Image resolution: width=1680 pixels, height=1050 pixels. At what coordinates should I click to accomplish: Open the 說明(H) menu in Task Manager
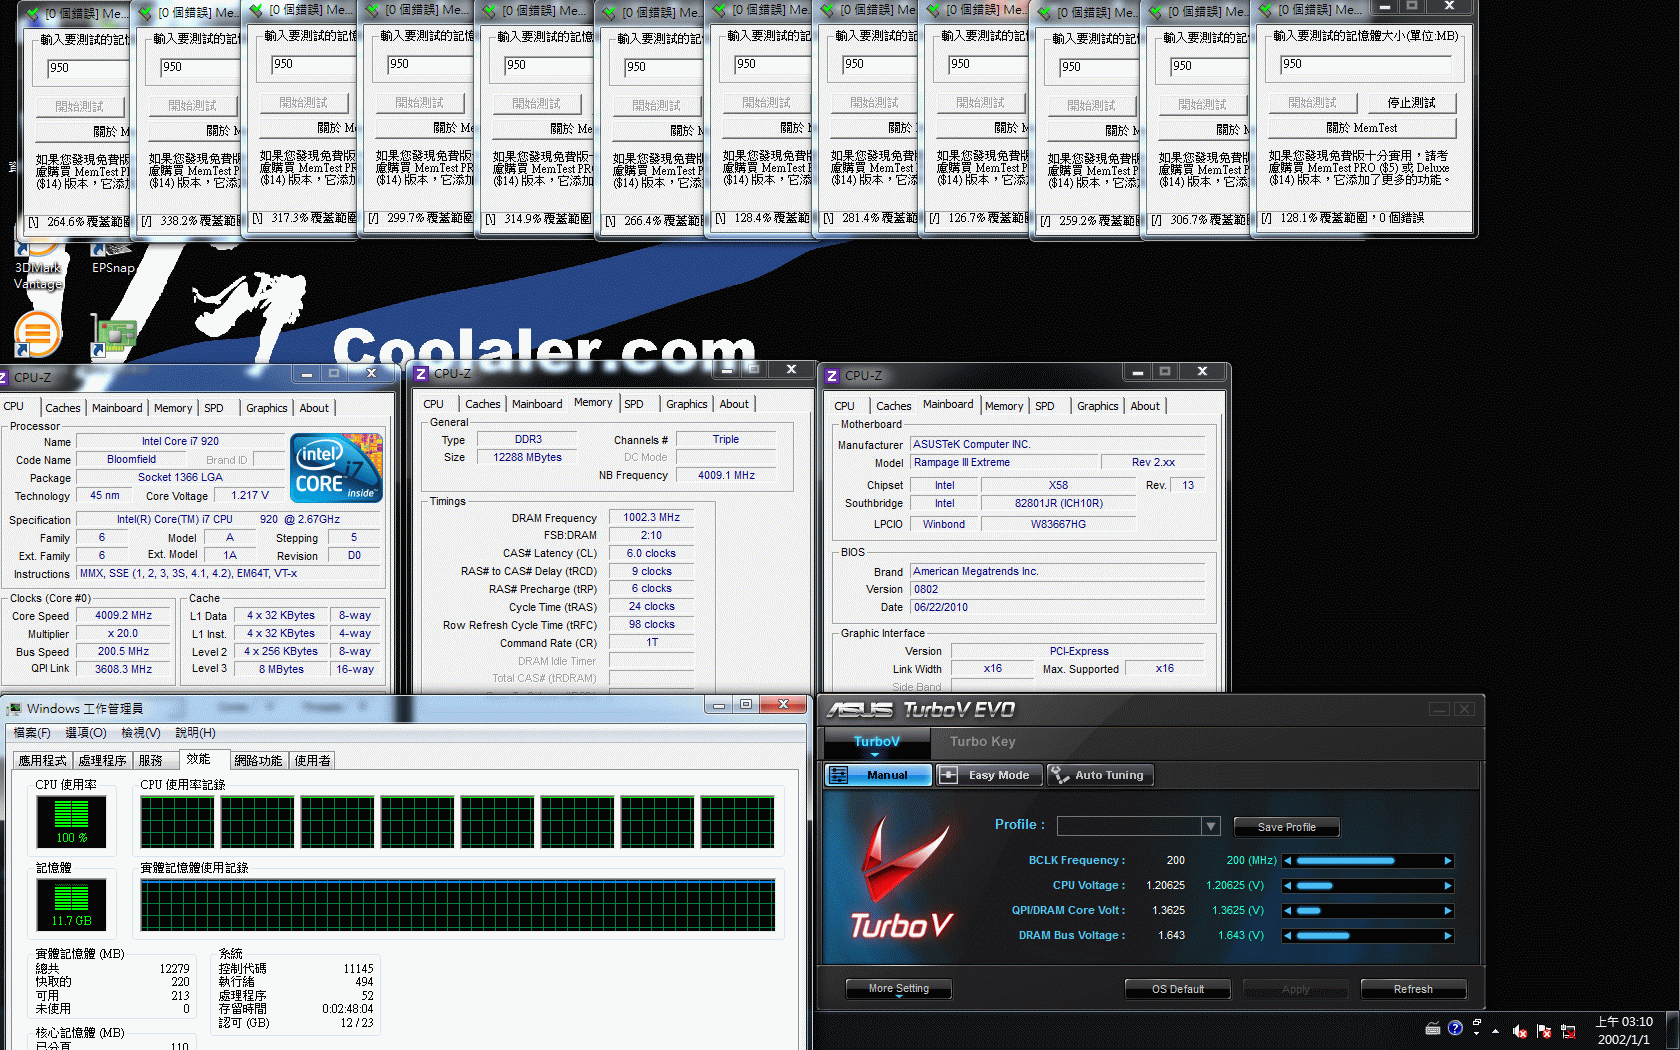(195, 733)
